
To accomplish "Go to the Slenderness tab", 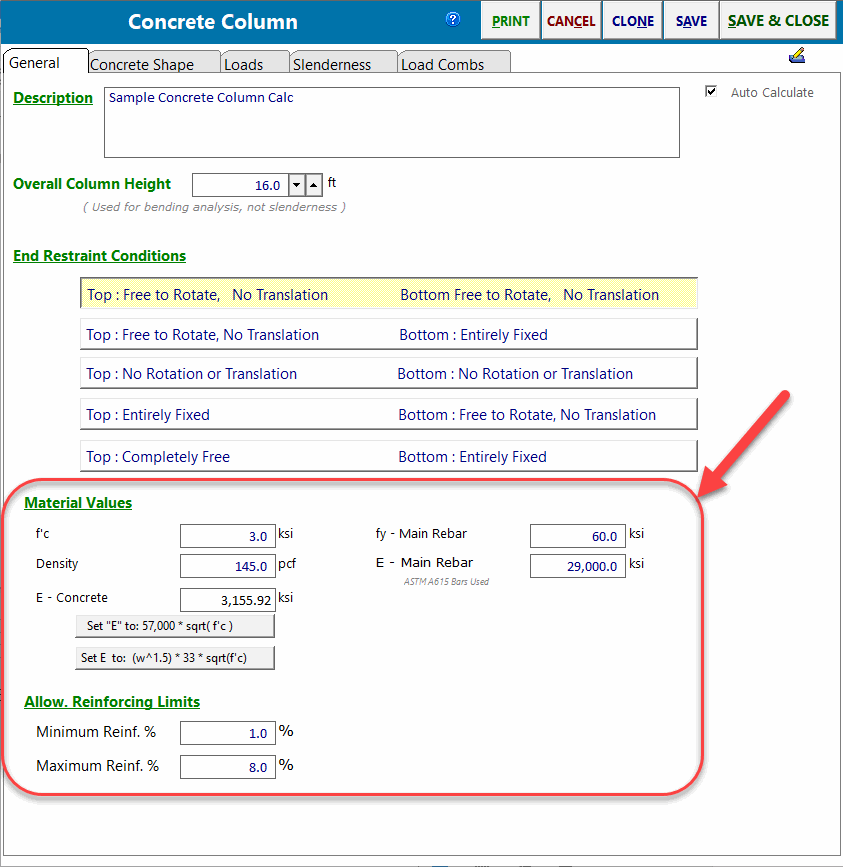I will click(x=332, y=64).
